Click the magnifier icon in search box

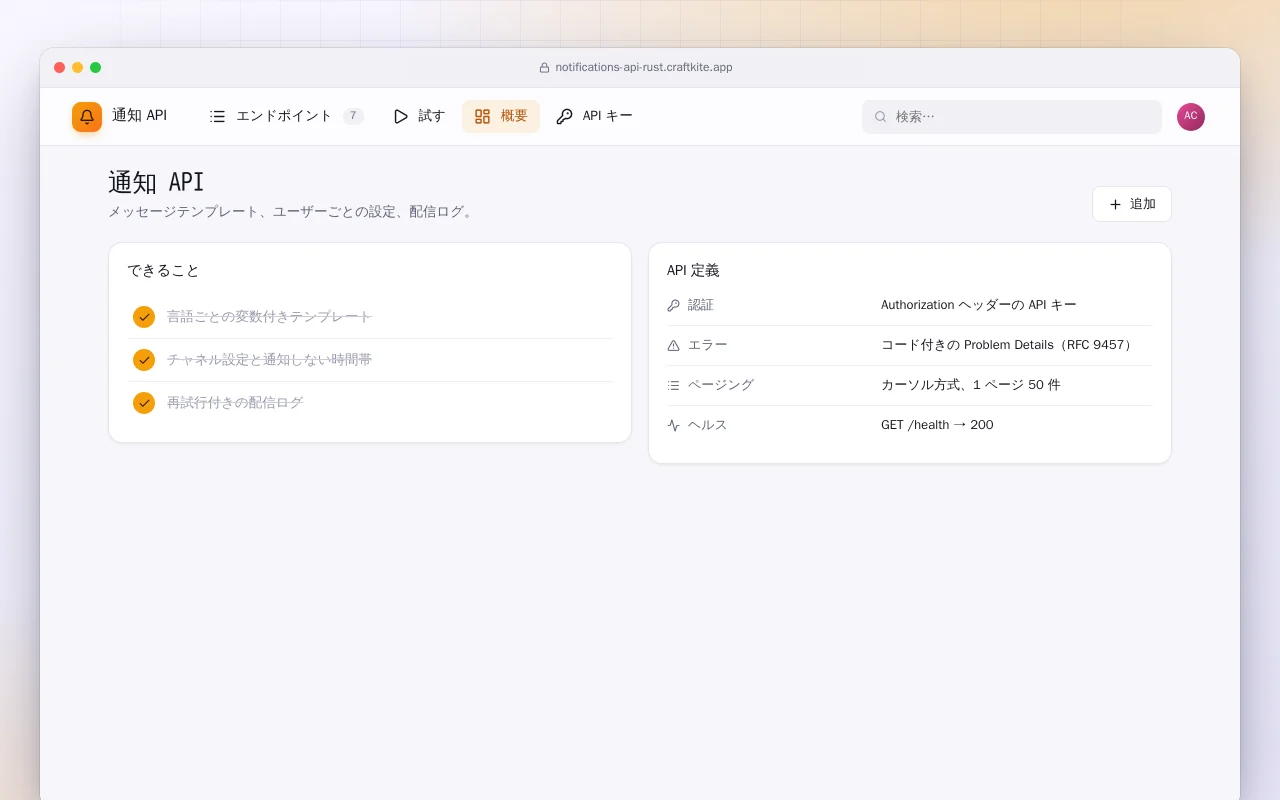point(881,117)
